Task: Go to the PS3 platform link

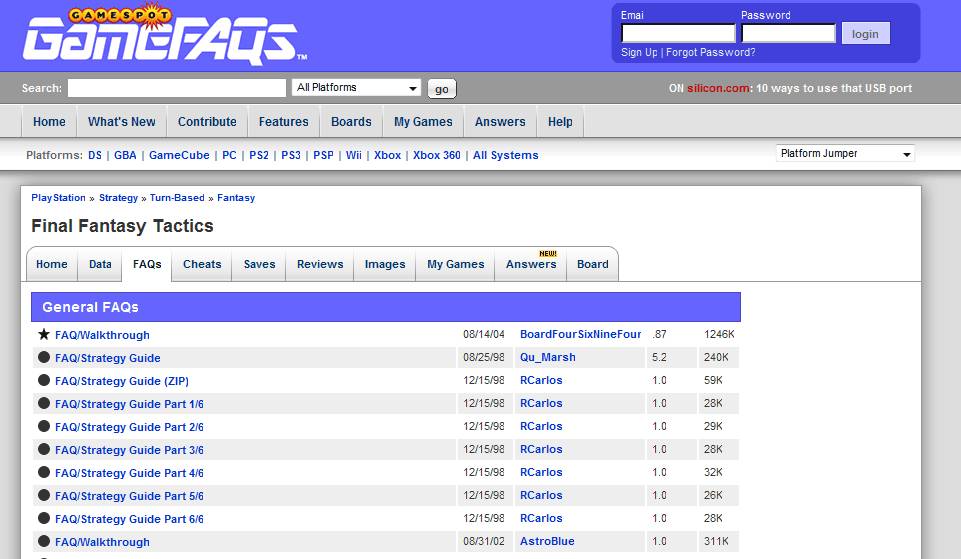Action: (291, 155)
